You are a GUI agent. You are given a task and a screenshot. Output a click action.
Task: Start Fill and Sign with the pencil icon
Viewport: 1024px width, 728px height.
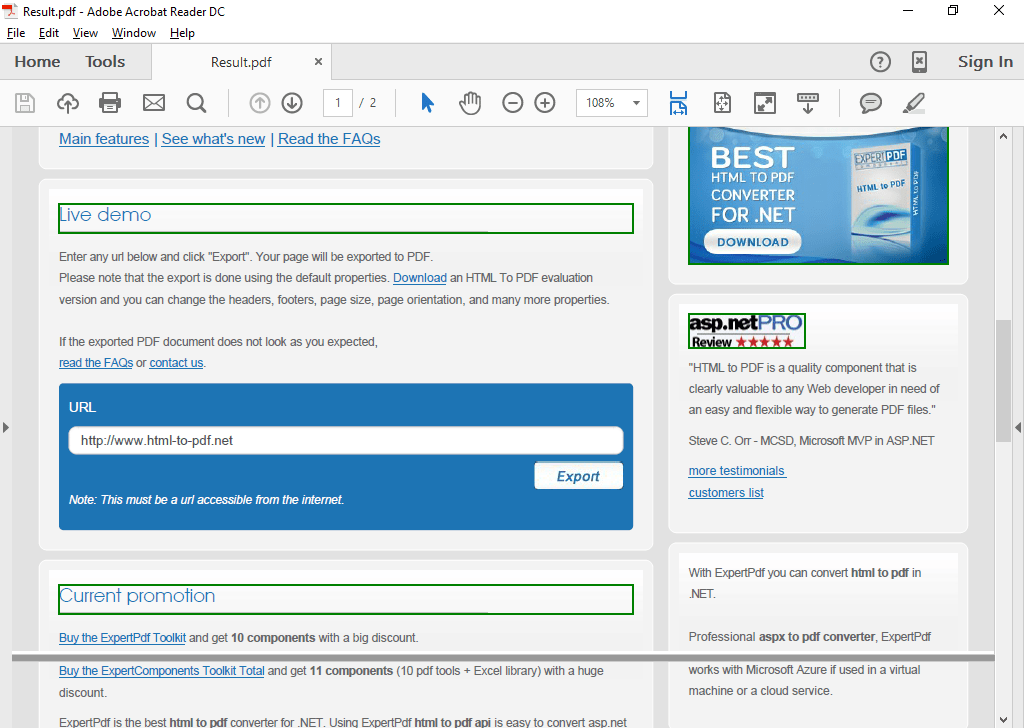coord(913,103)
